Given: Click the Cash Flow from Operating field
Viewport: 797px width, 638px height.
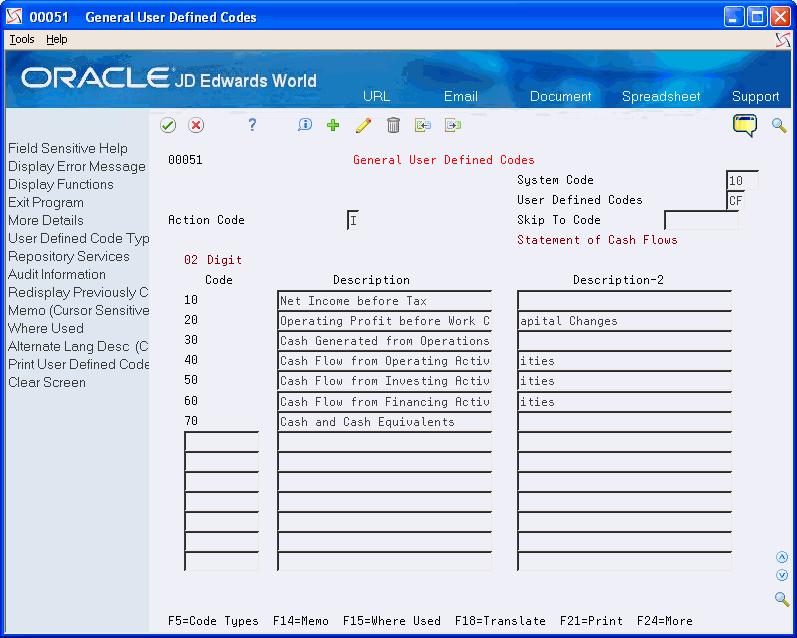Looking at the screenshot, I should pos(385,361).
